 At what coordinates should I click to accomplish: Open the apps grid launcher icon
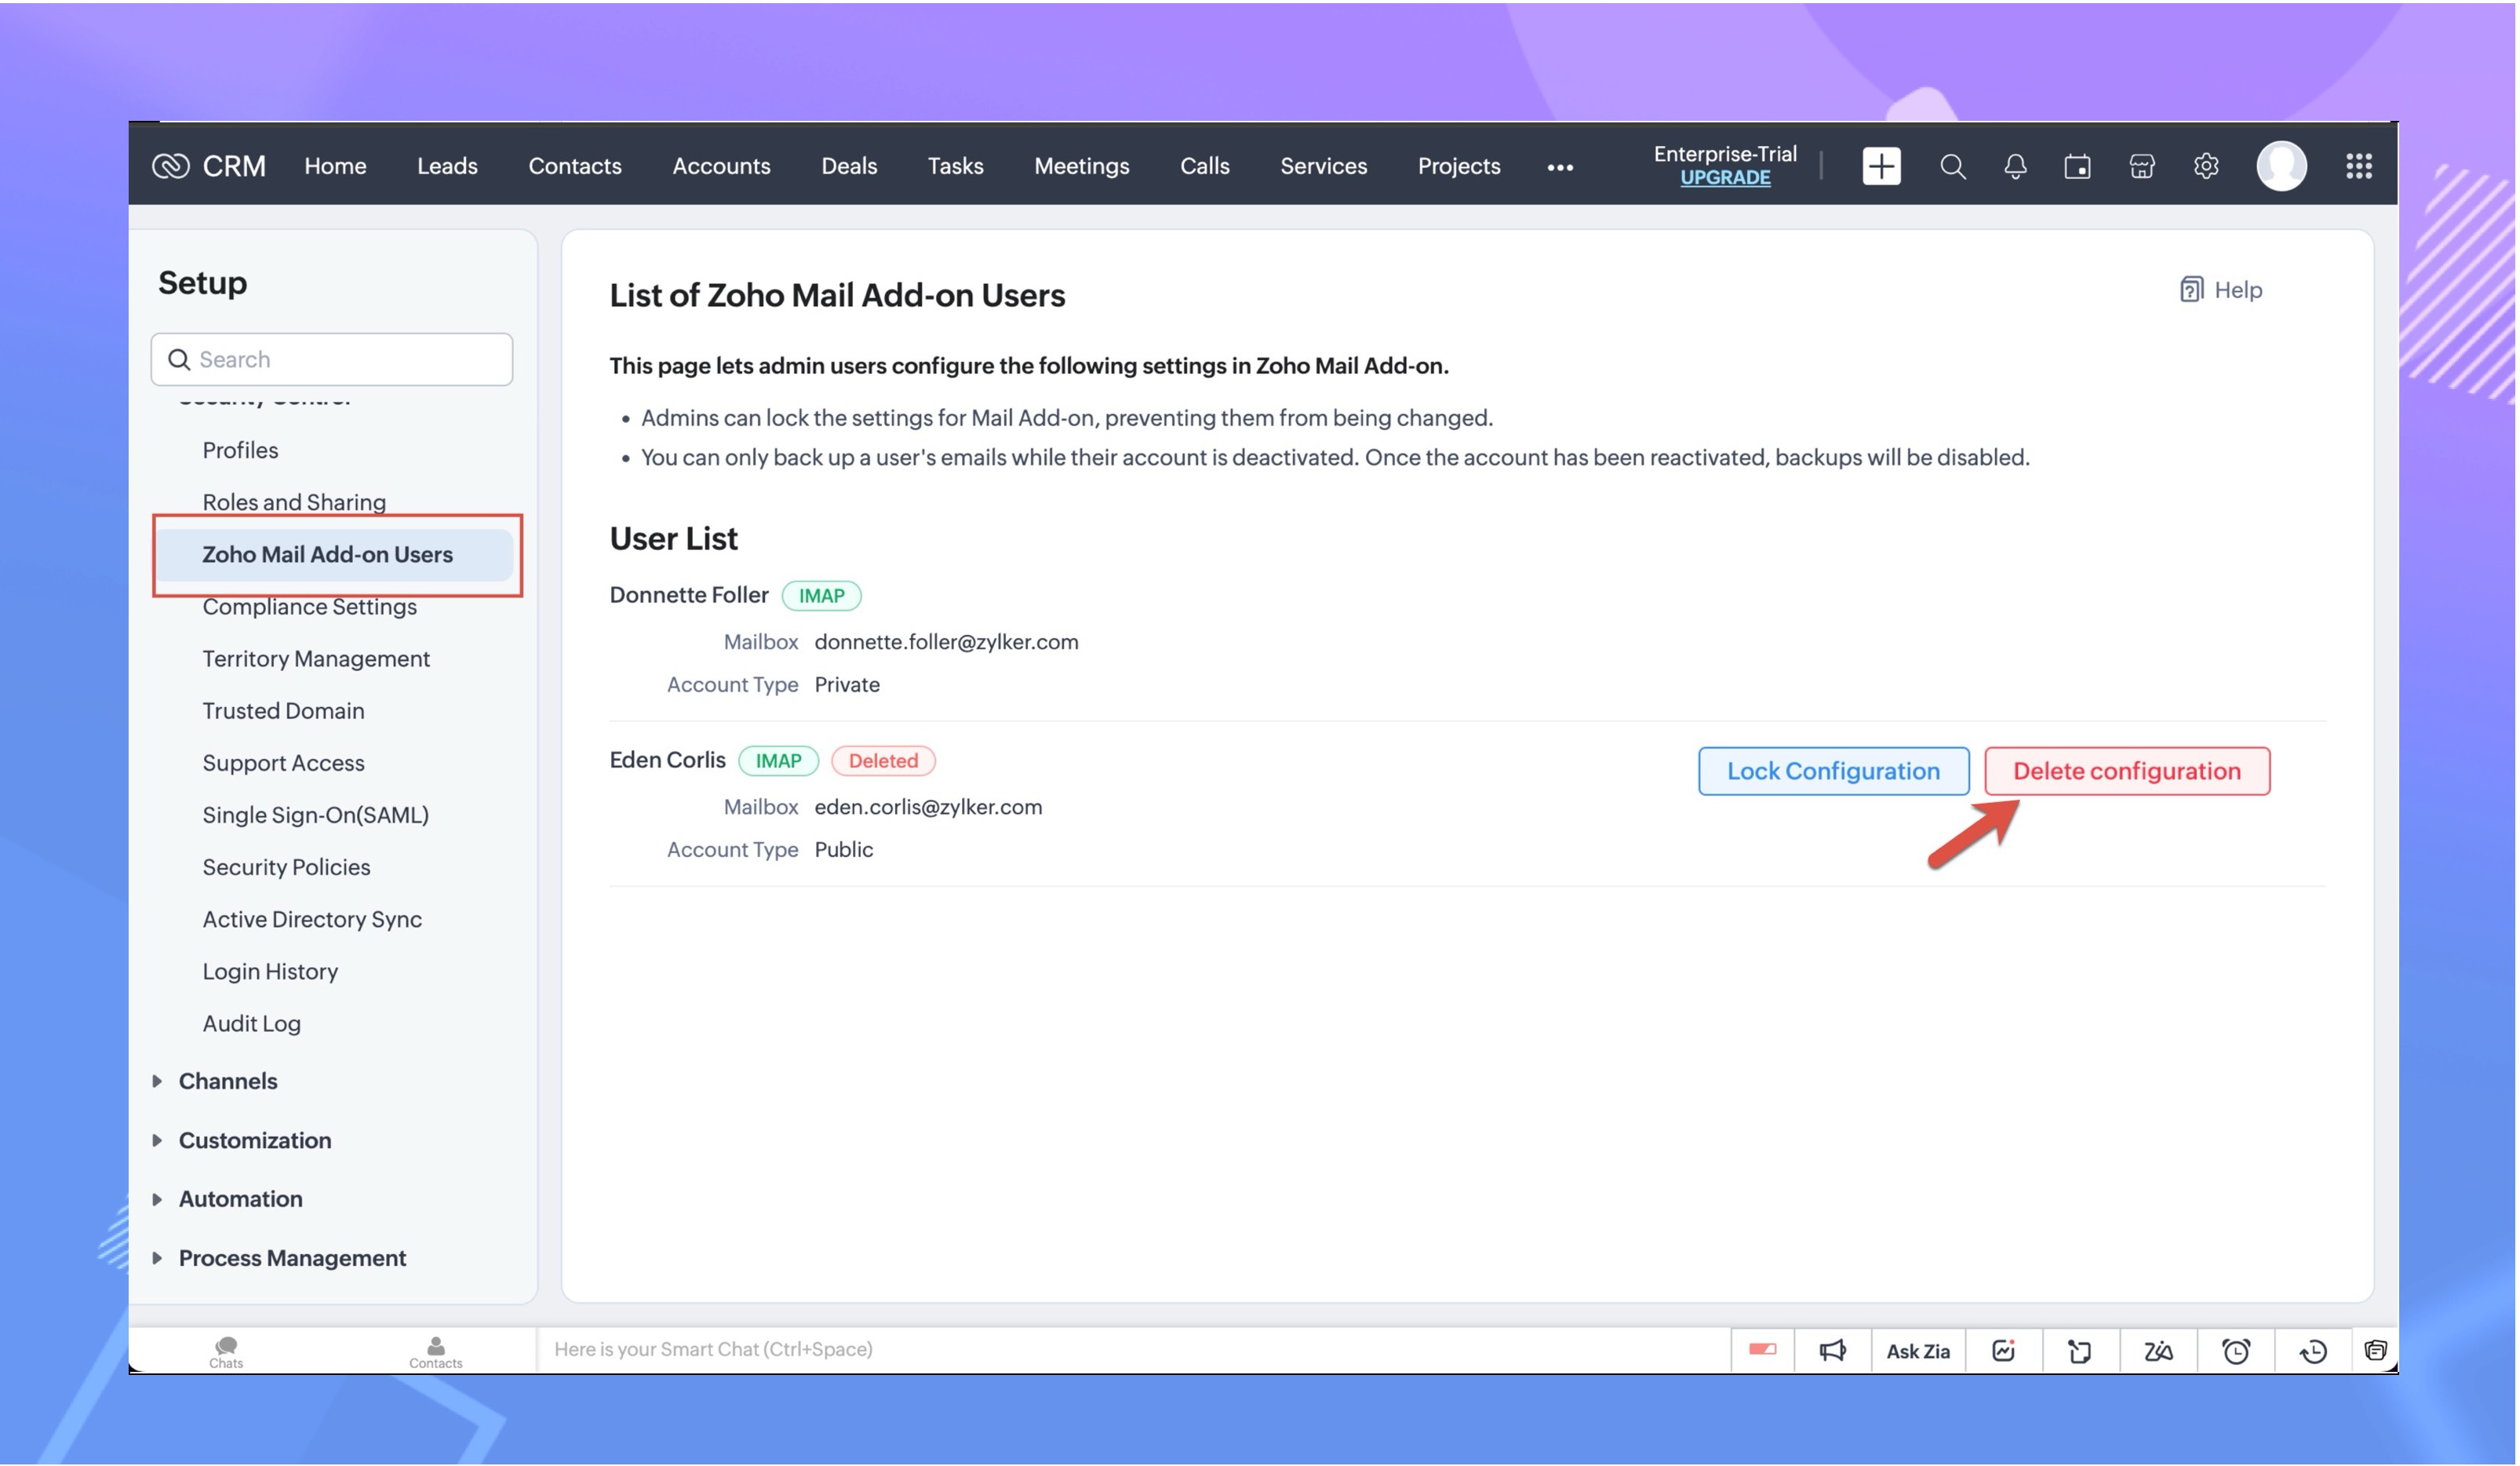(x=2358, y=166)
